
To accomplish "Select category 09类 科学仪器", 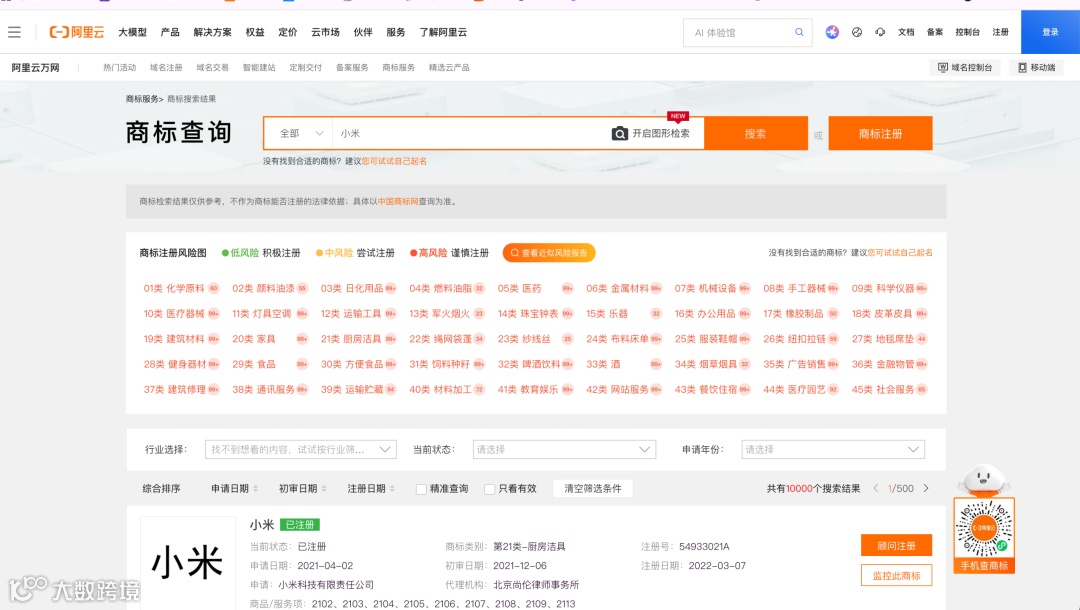I will [889, 288].
